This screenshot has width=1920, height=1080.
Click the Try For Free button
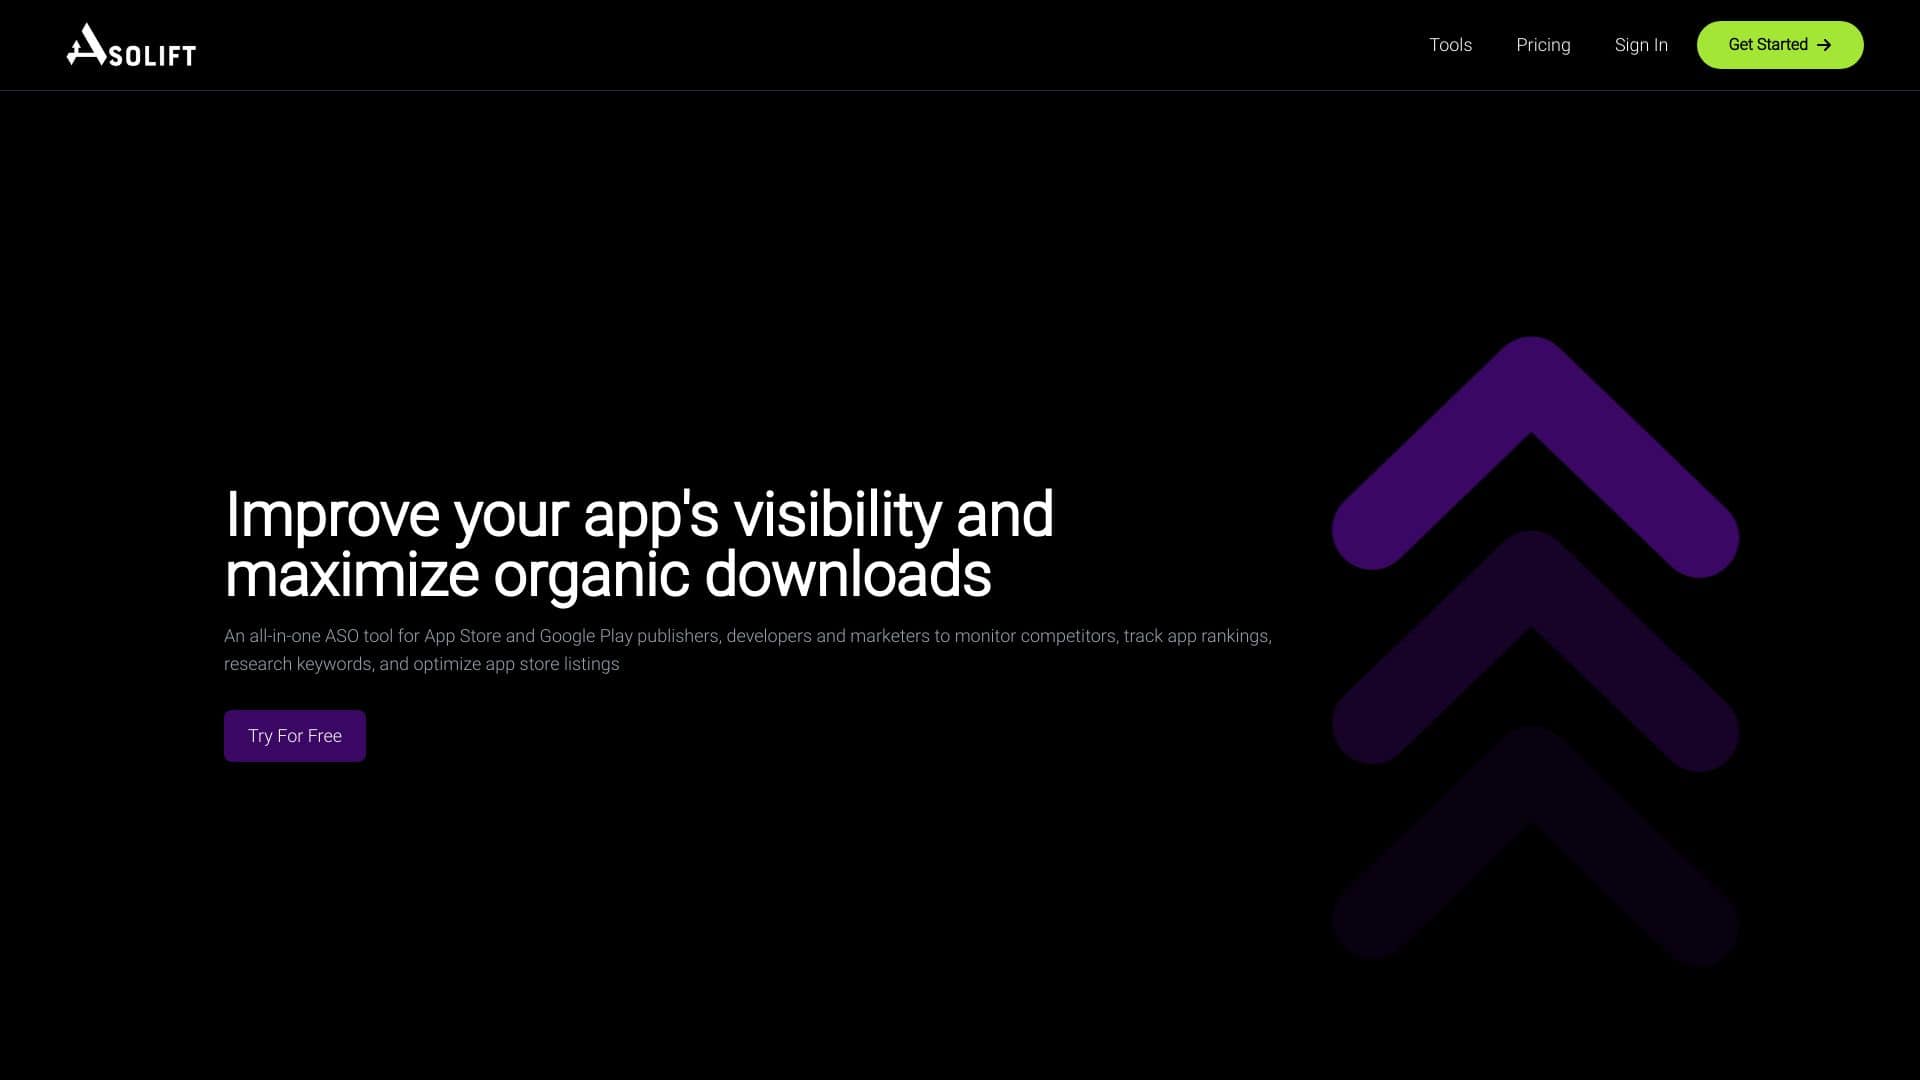tap(294, 735)
